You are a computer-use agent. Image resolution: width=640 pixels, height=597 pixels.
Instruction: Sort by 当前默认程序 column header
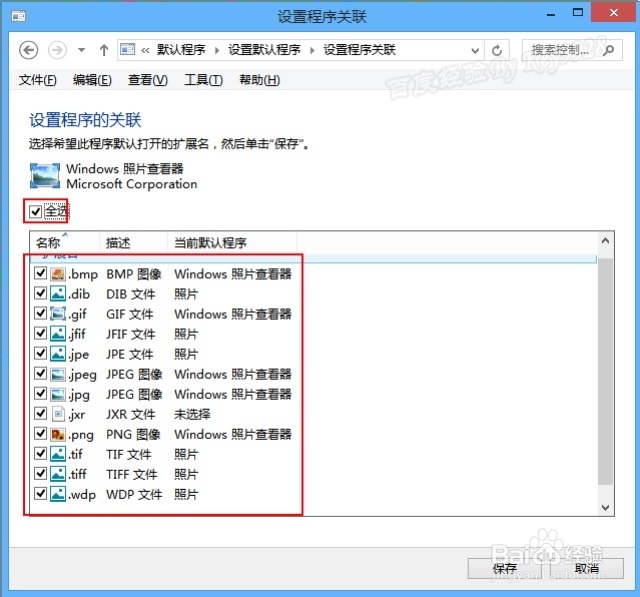(232, 242)
